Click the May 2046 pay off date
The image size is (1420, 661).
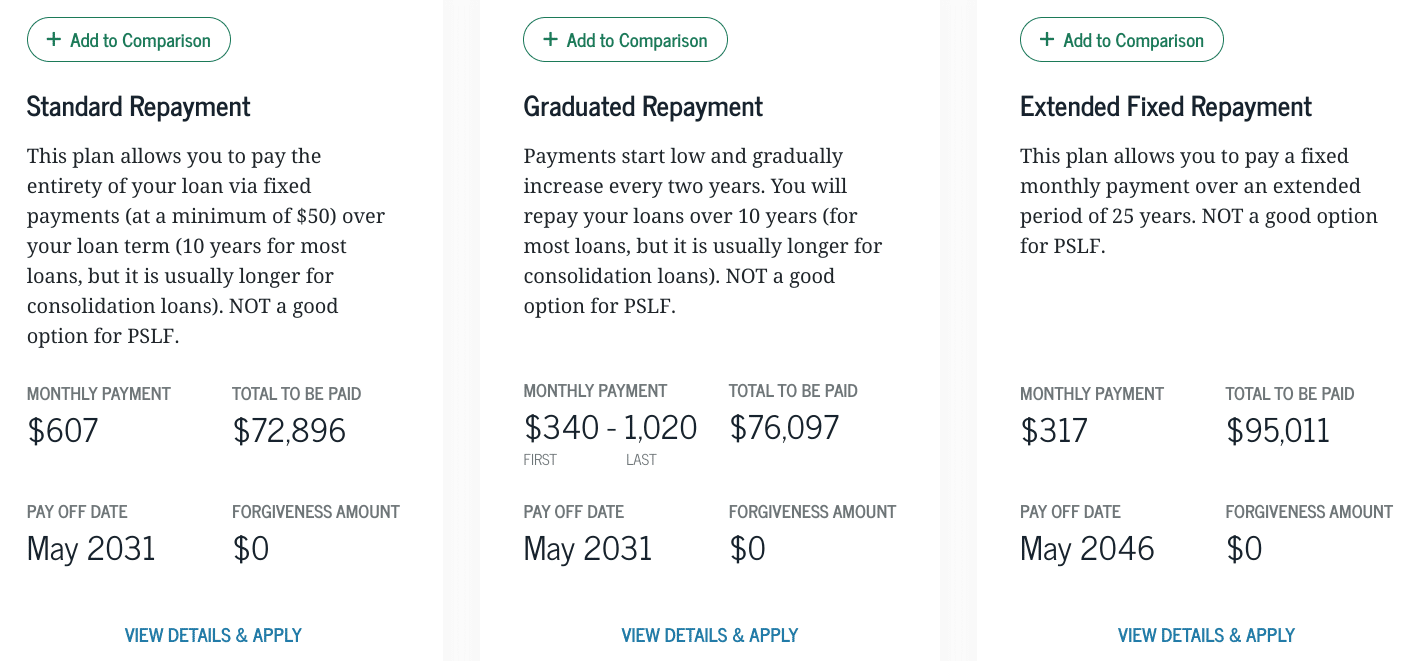point(1087,548)
